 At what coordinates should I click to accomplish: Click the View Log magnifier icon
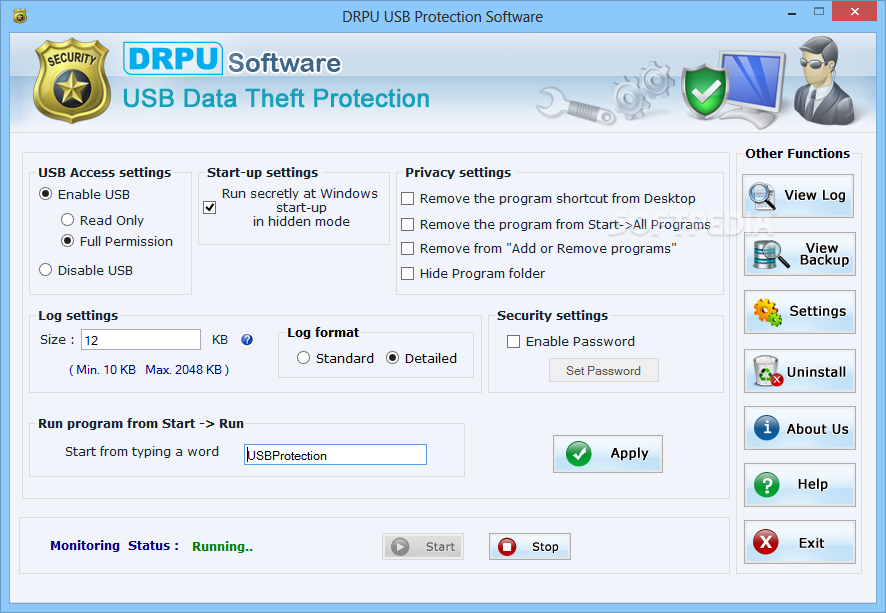pos(762,197)
